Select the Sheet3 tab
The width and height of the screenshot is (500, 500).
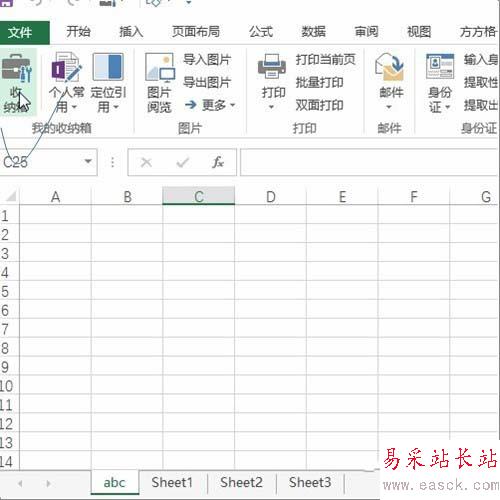pos(310,482)
